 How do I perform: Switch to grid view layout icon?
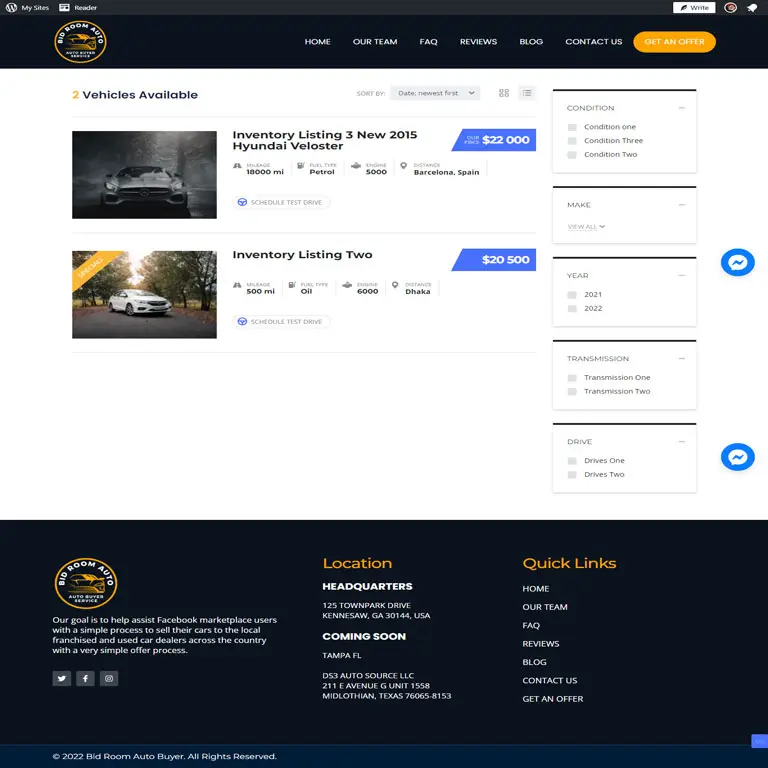pos(504,93)
